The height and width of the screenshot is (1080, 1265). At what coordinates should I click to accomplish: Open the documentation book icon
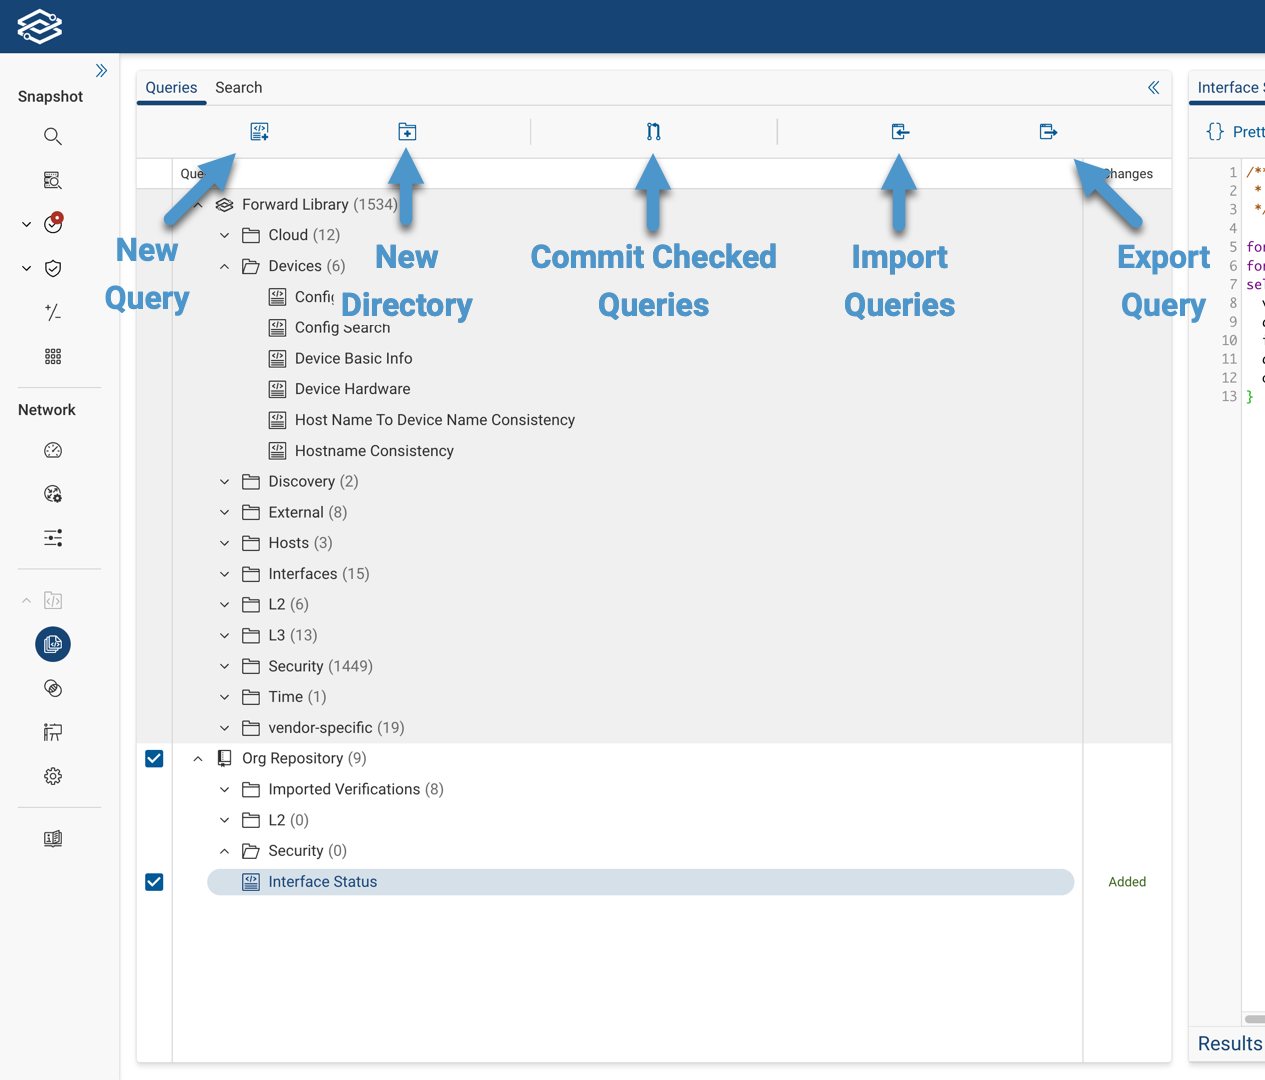coord(52,838)
